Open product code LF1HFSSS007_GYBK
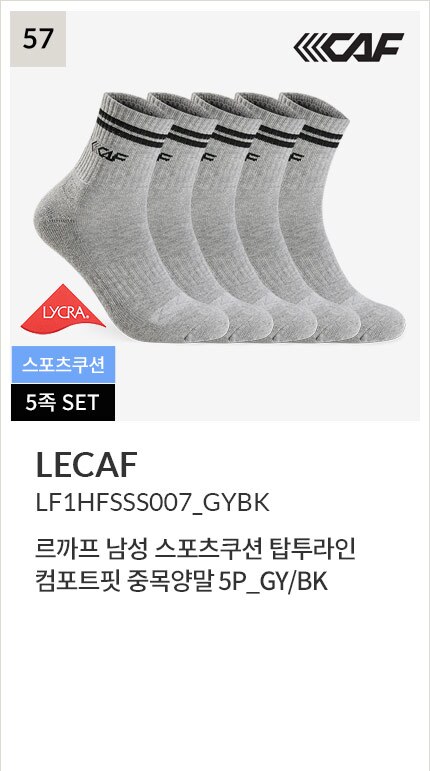The image size is (430, 771). 152,504
